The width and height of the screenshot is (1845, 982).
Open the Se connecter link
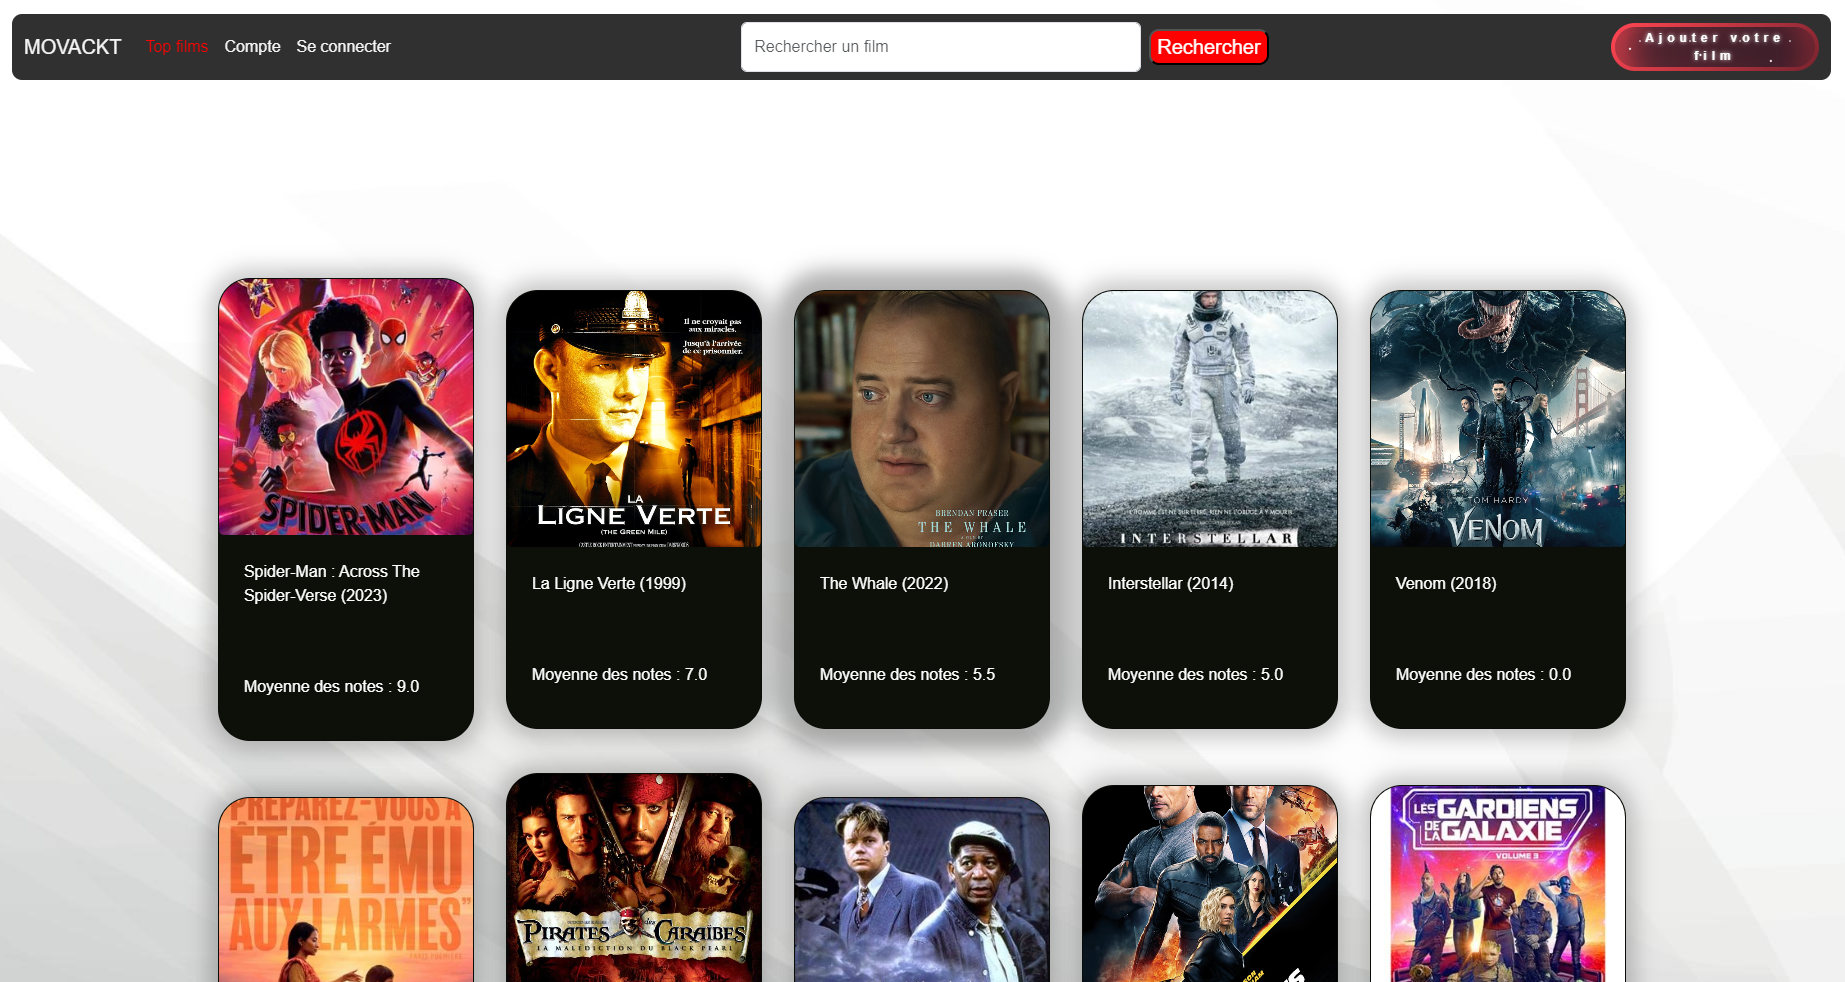click(343, 46)
